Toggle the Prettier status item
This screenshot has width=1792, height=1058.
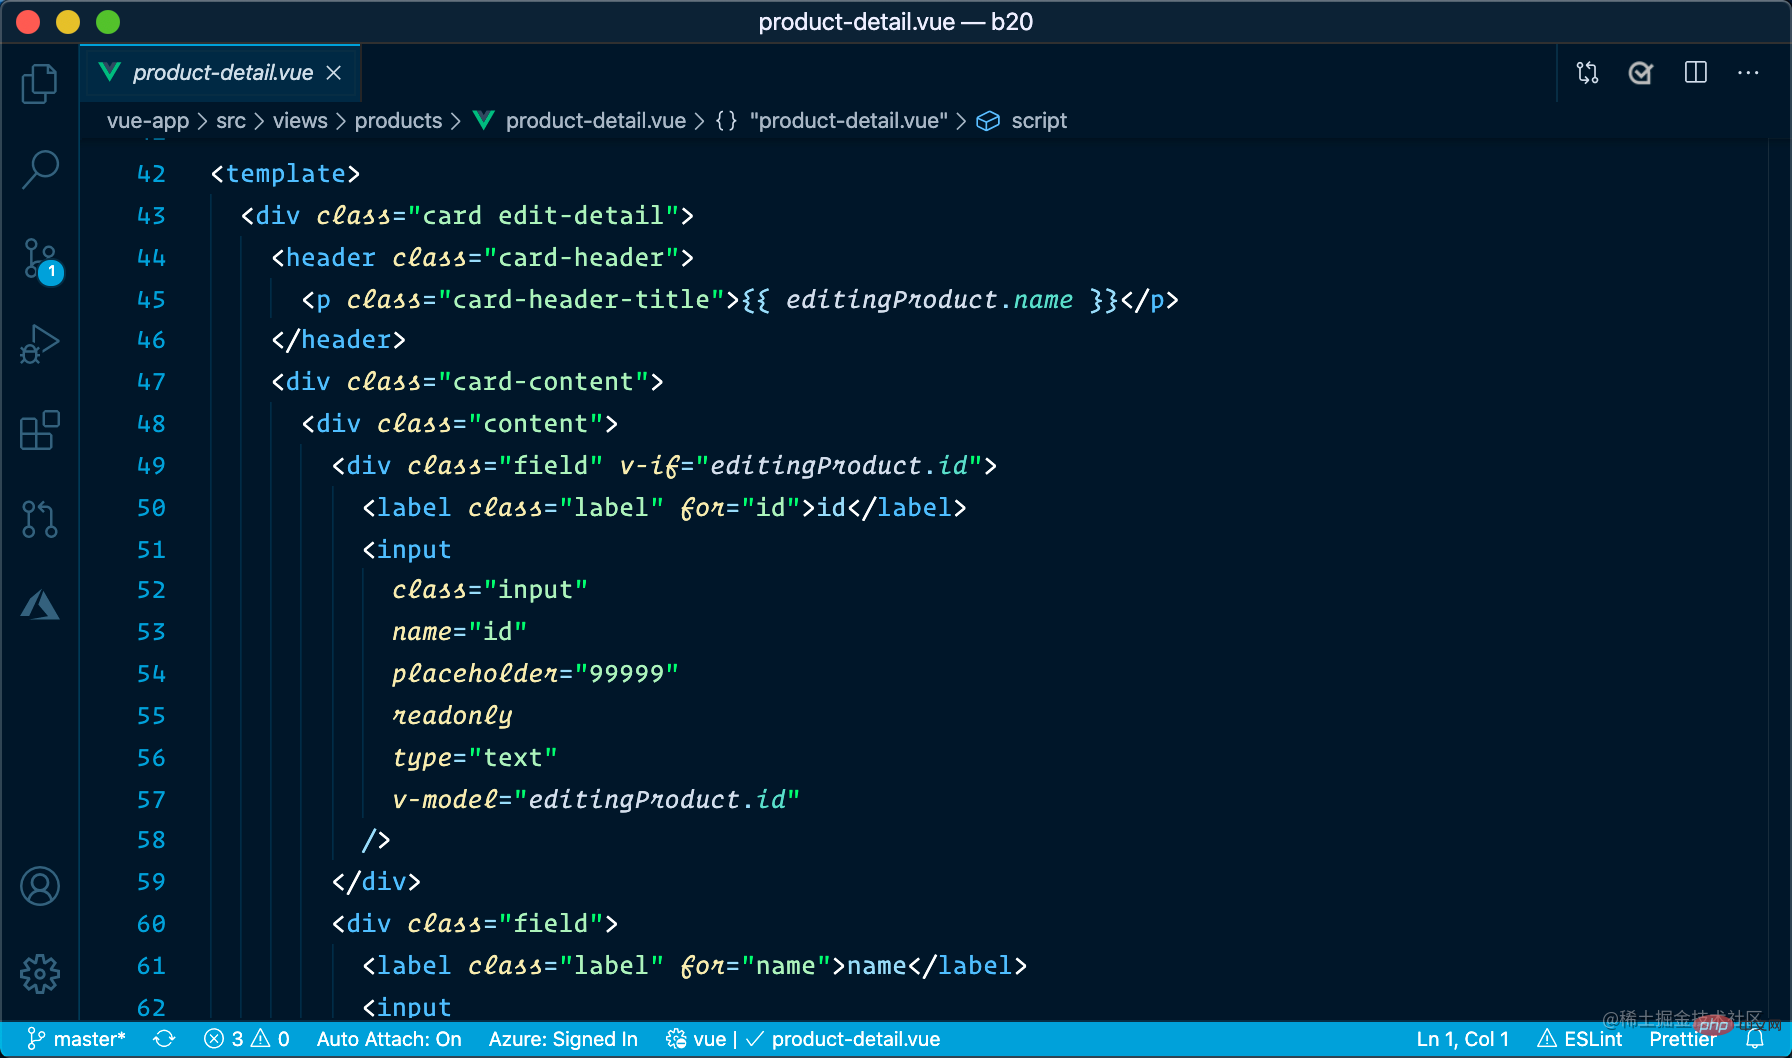click(x=1683, y=1039)
